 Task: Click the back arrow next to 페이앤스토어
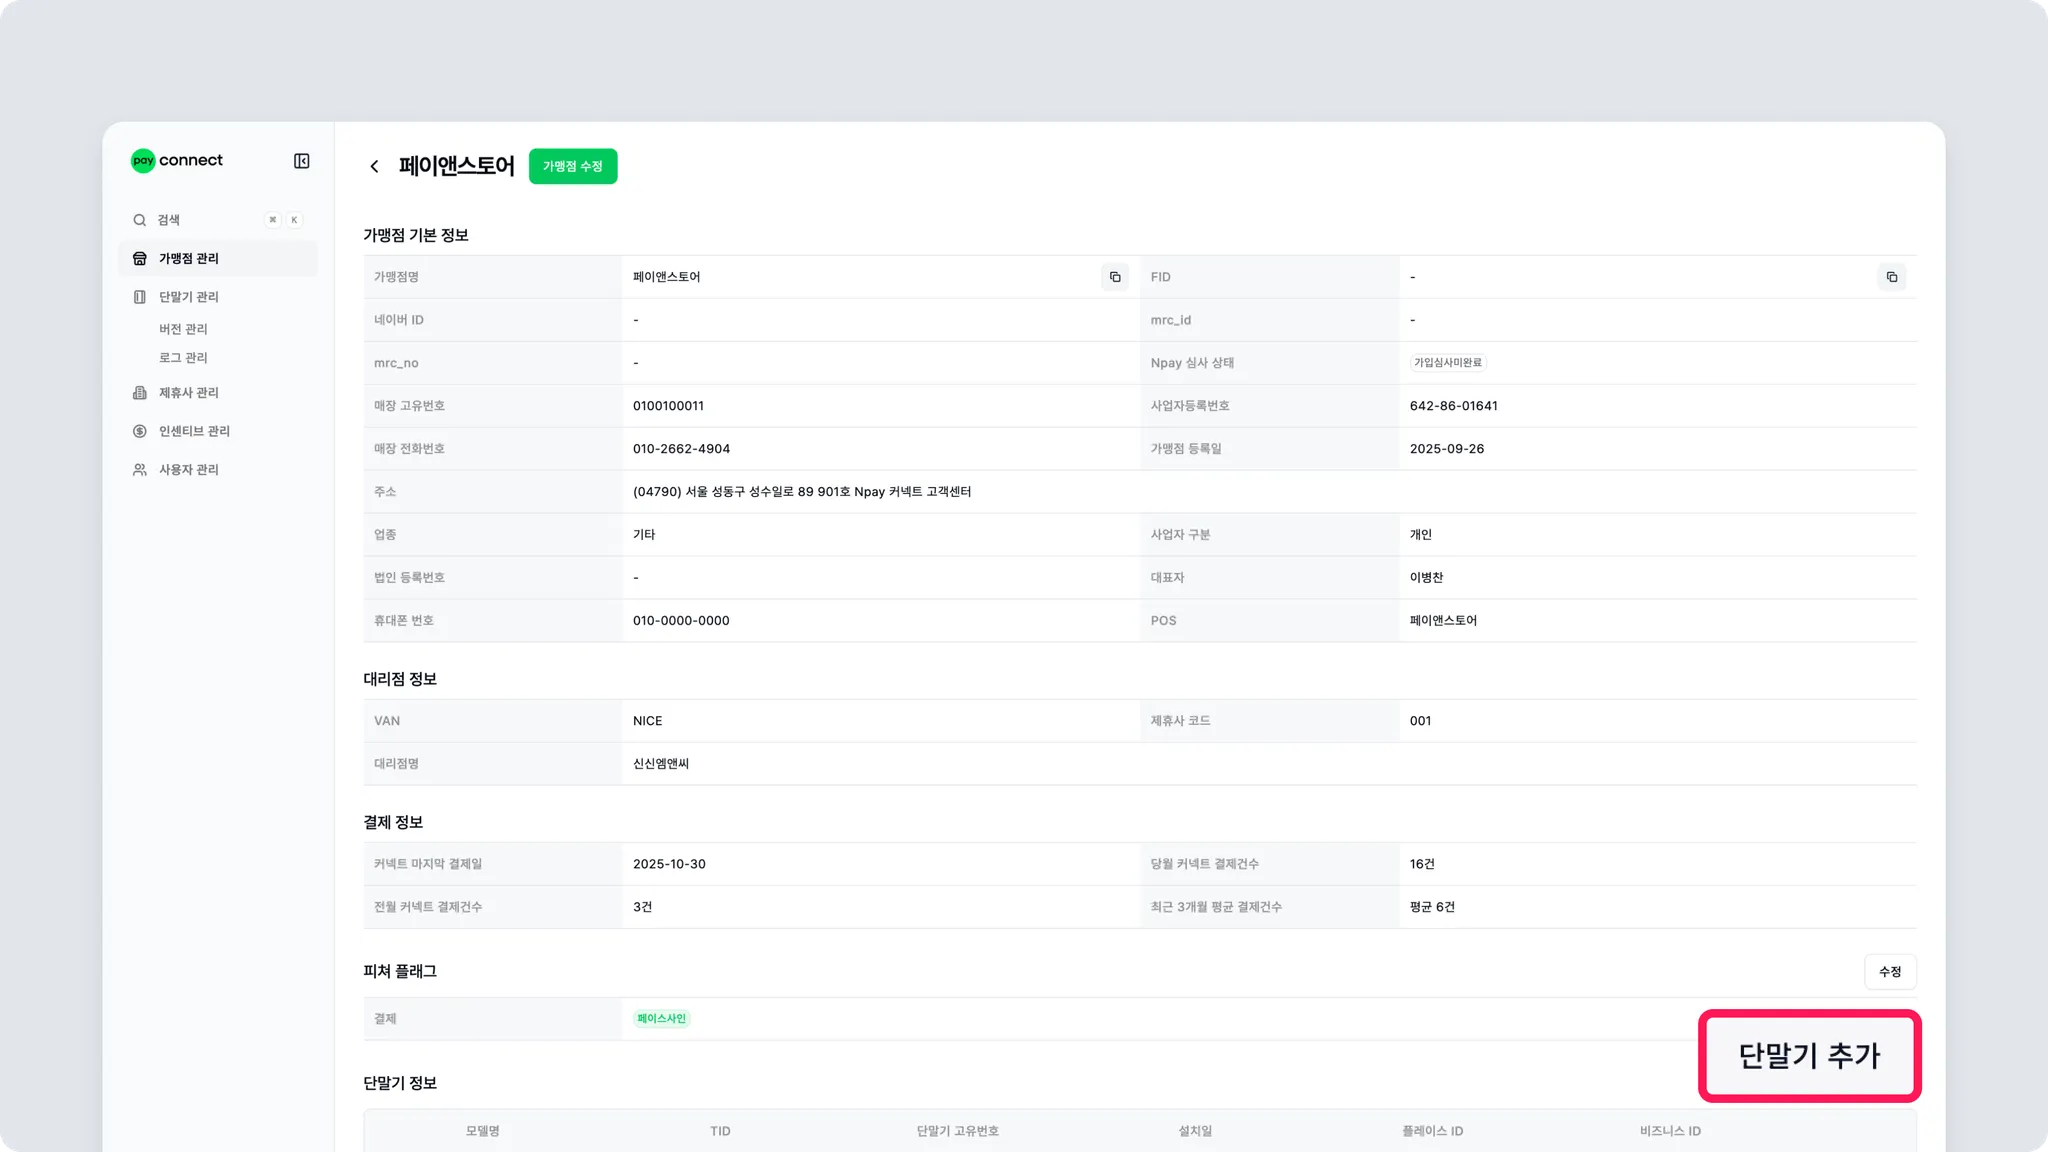point(374,166)
